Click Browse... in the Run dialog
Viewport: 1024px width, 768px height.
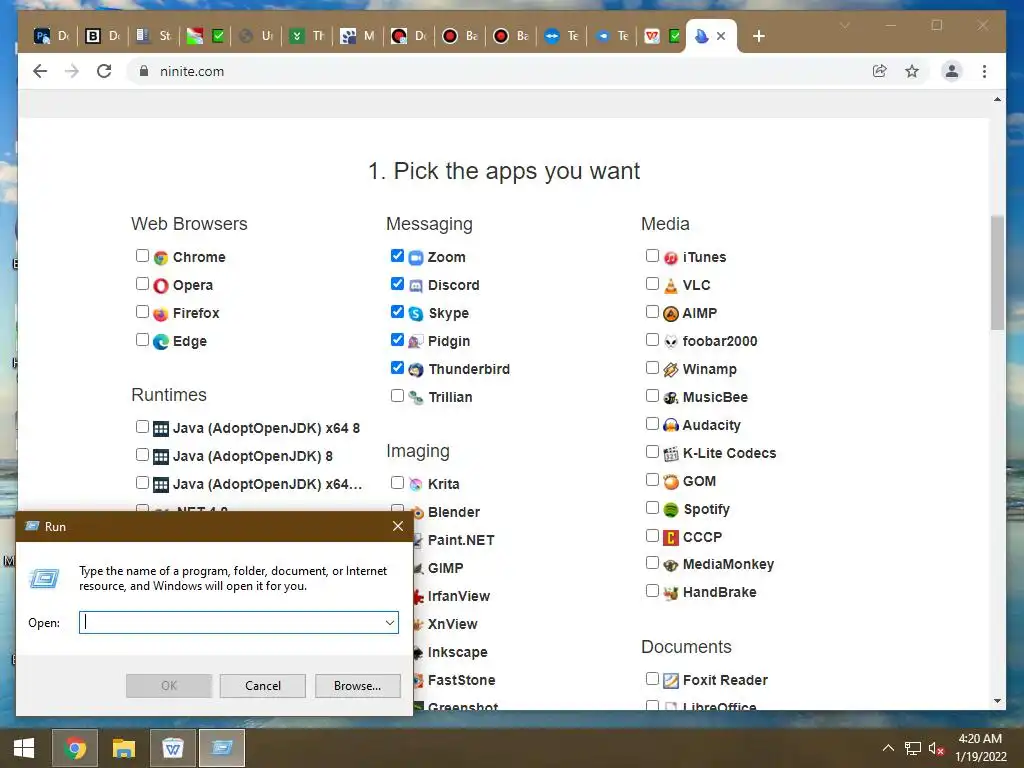coord(357,686)
